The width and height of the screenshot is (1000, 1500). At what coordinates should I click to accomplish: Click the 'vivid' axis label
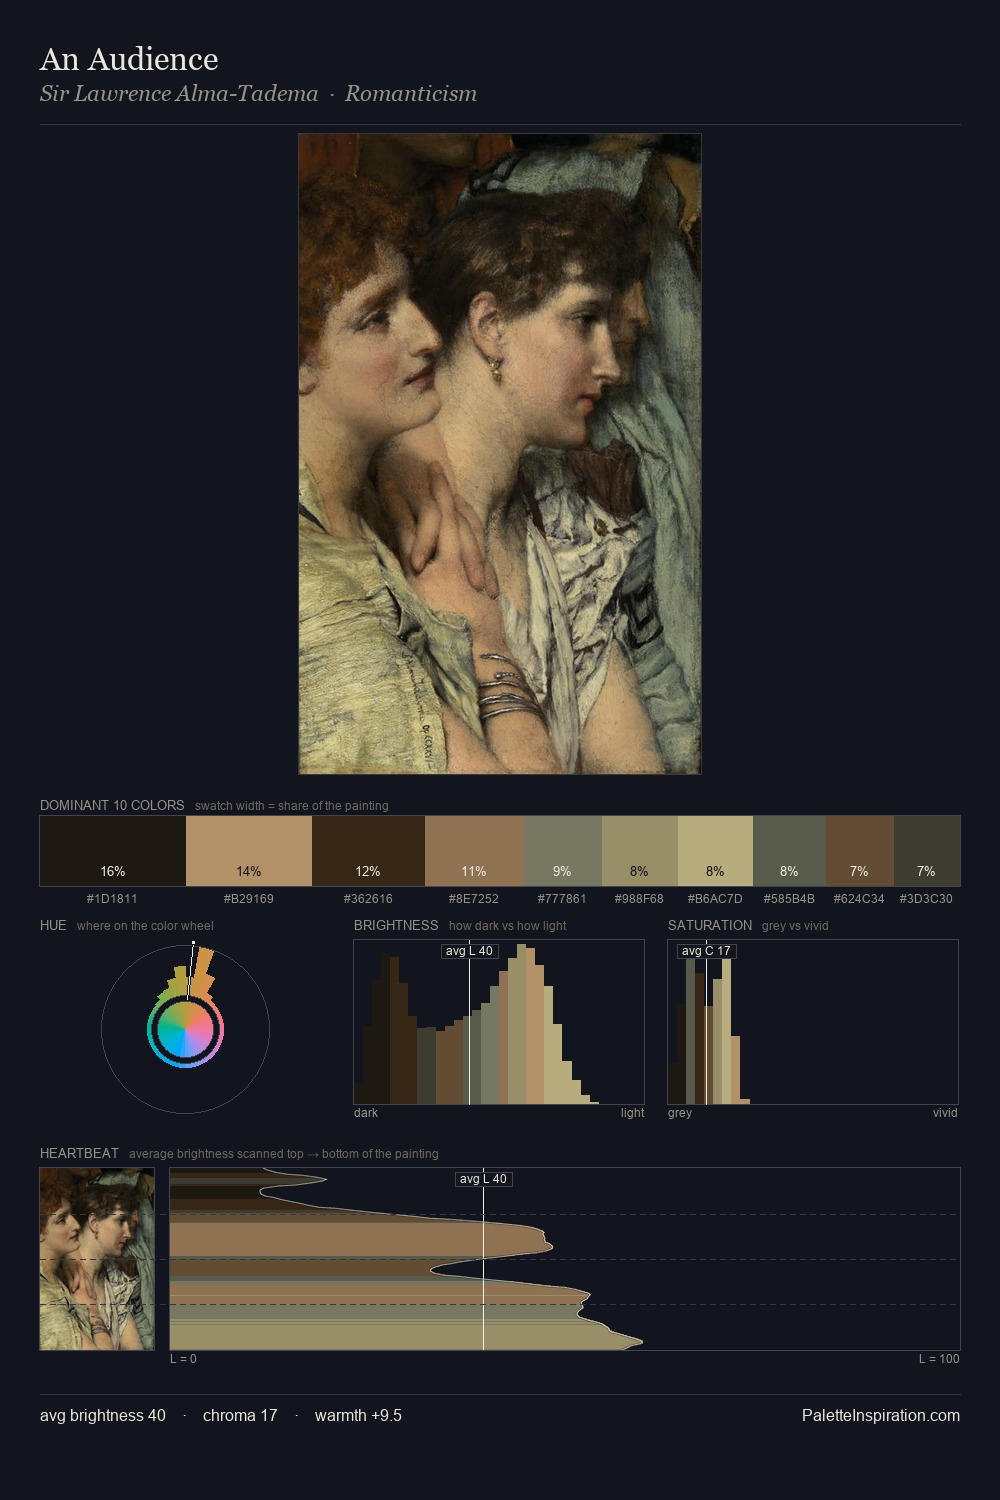[945, 1113]
